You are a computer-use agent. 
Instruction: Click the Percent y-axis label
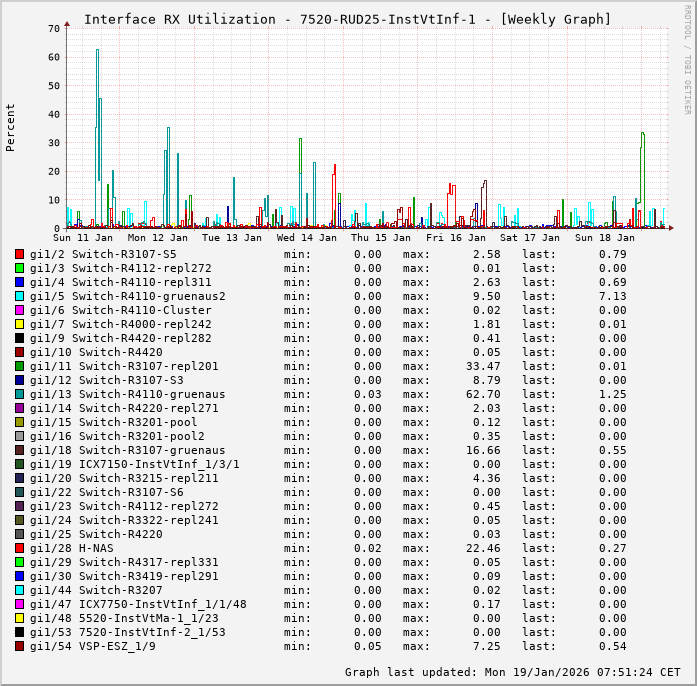point(11,127)
